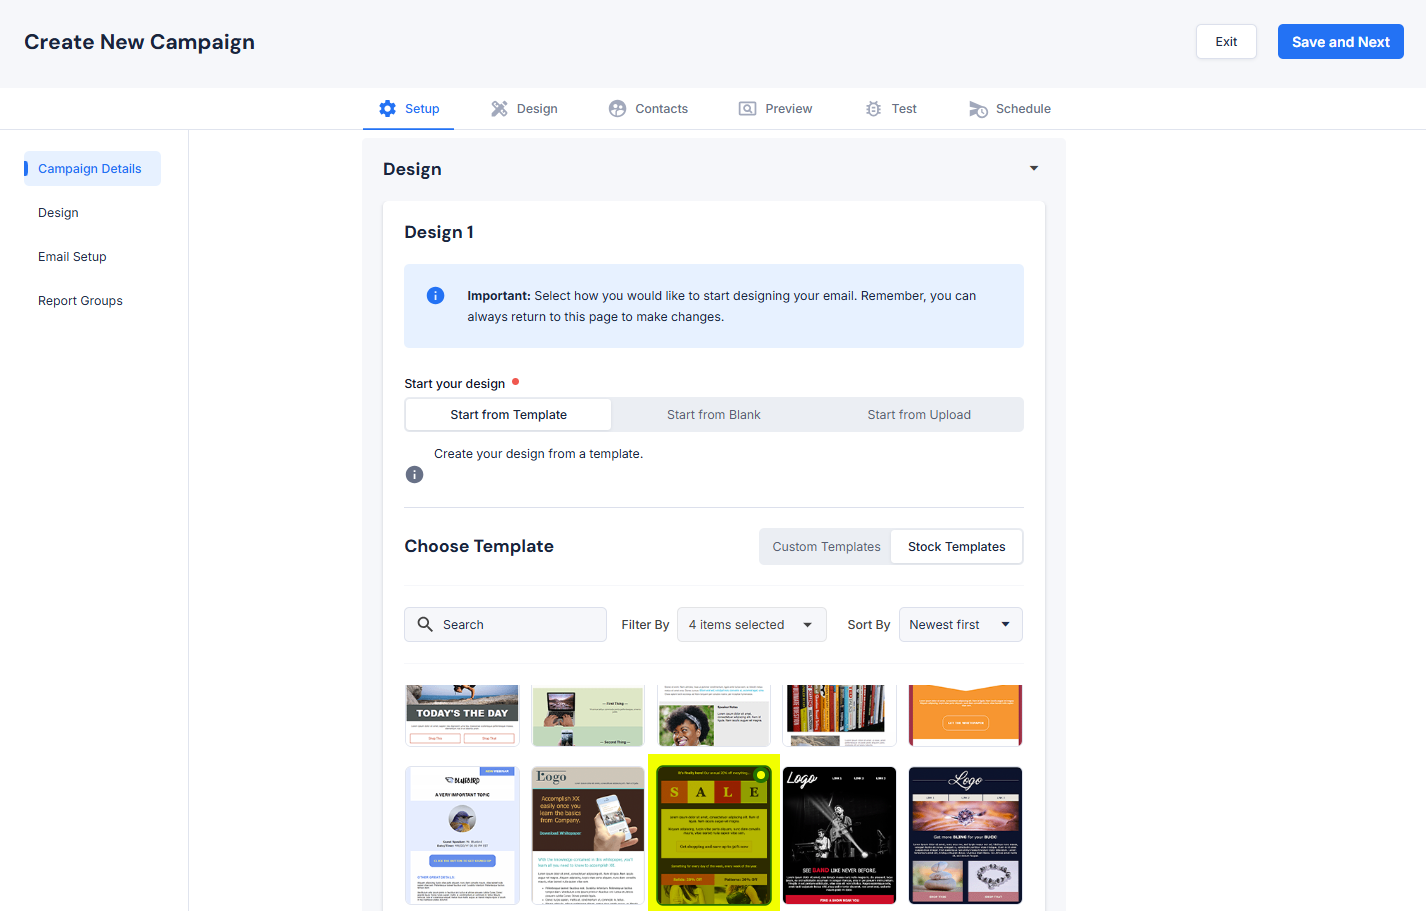The height and width of the screenshot is (911, 1426).
Task: Switch to the Setup tab
Action: 408,108
